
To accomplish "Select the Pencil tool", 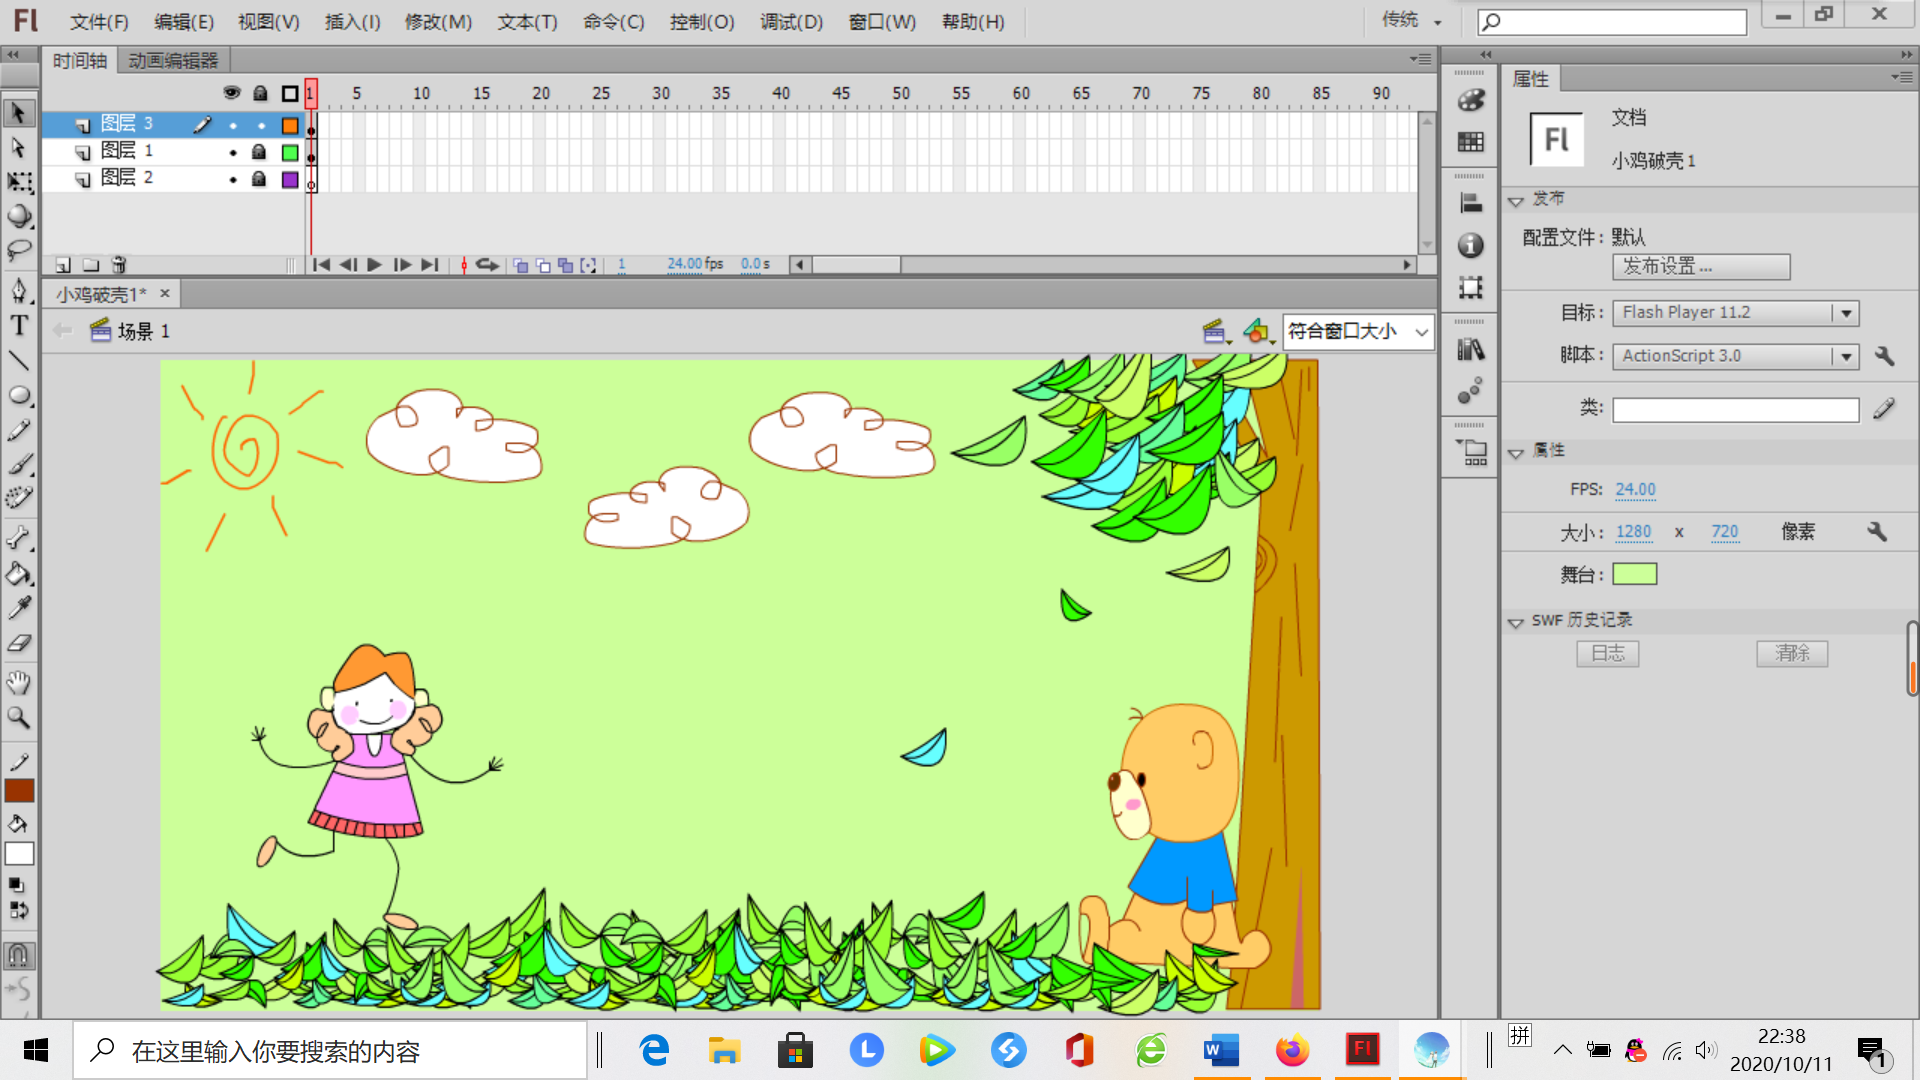I will [x=18, y=430].
